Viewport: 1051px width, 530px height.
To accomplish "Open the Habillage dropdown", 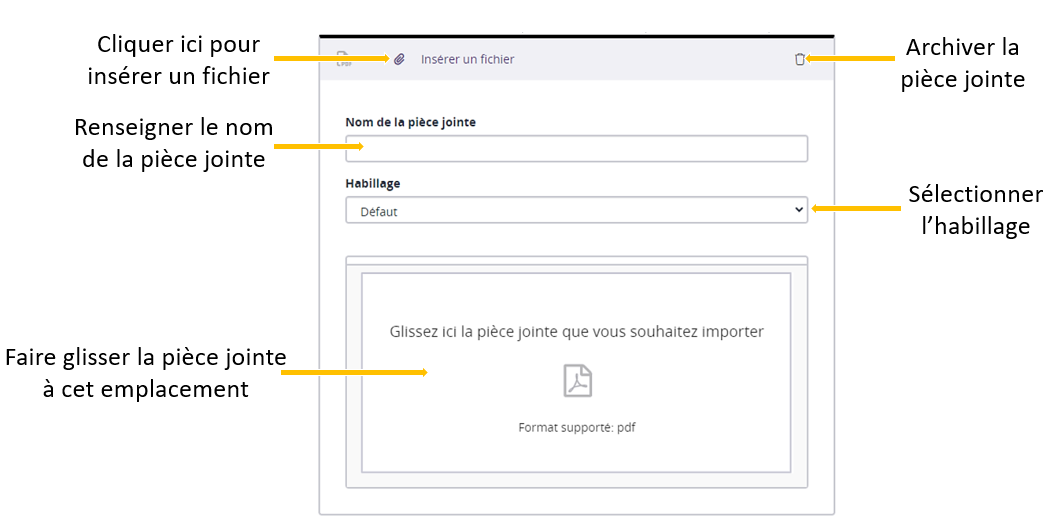I will click(576, 210).
